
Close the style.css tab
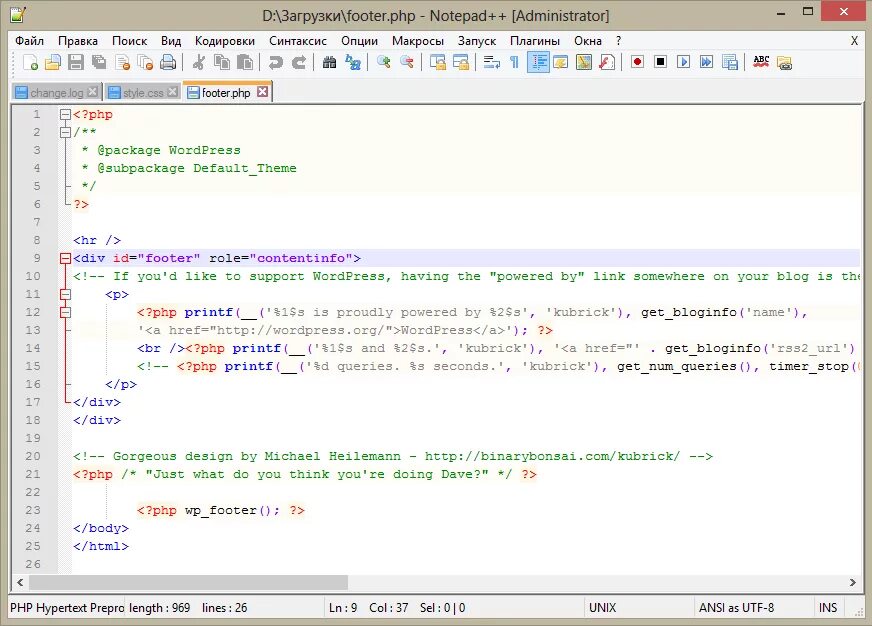coord(173,92)
